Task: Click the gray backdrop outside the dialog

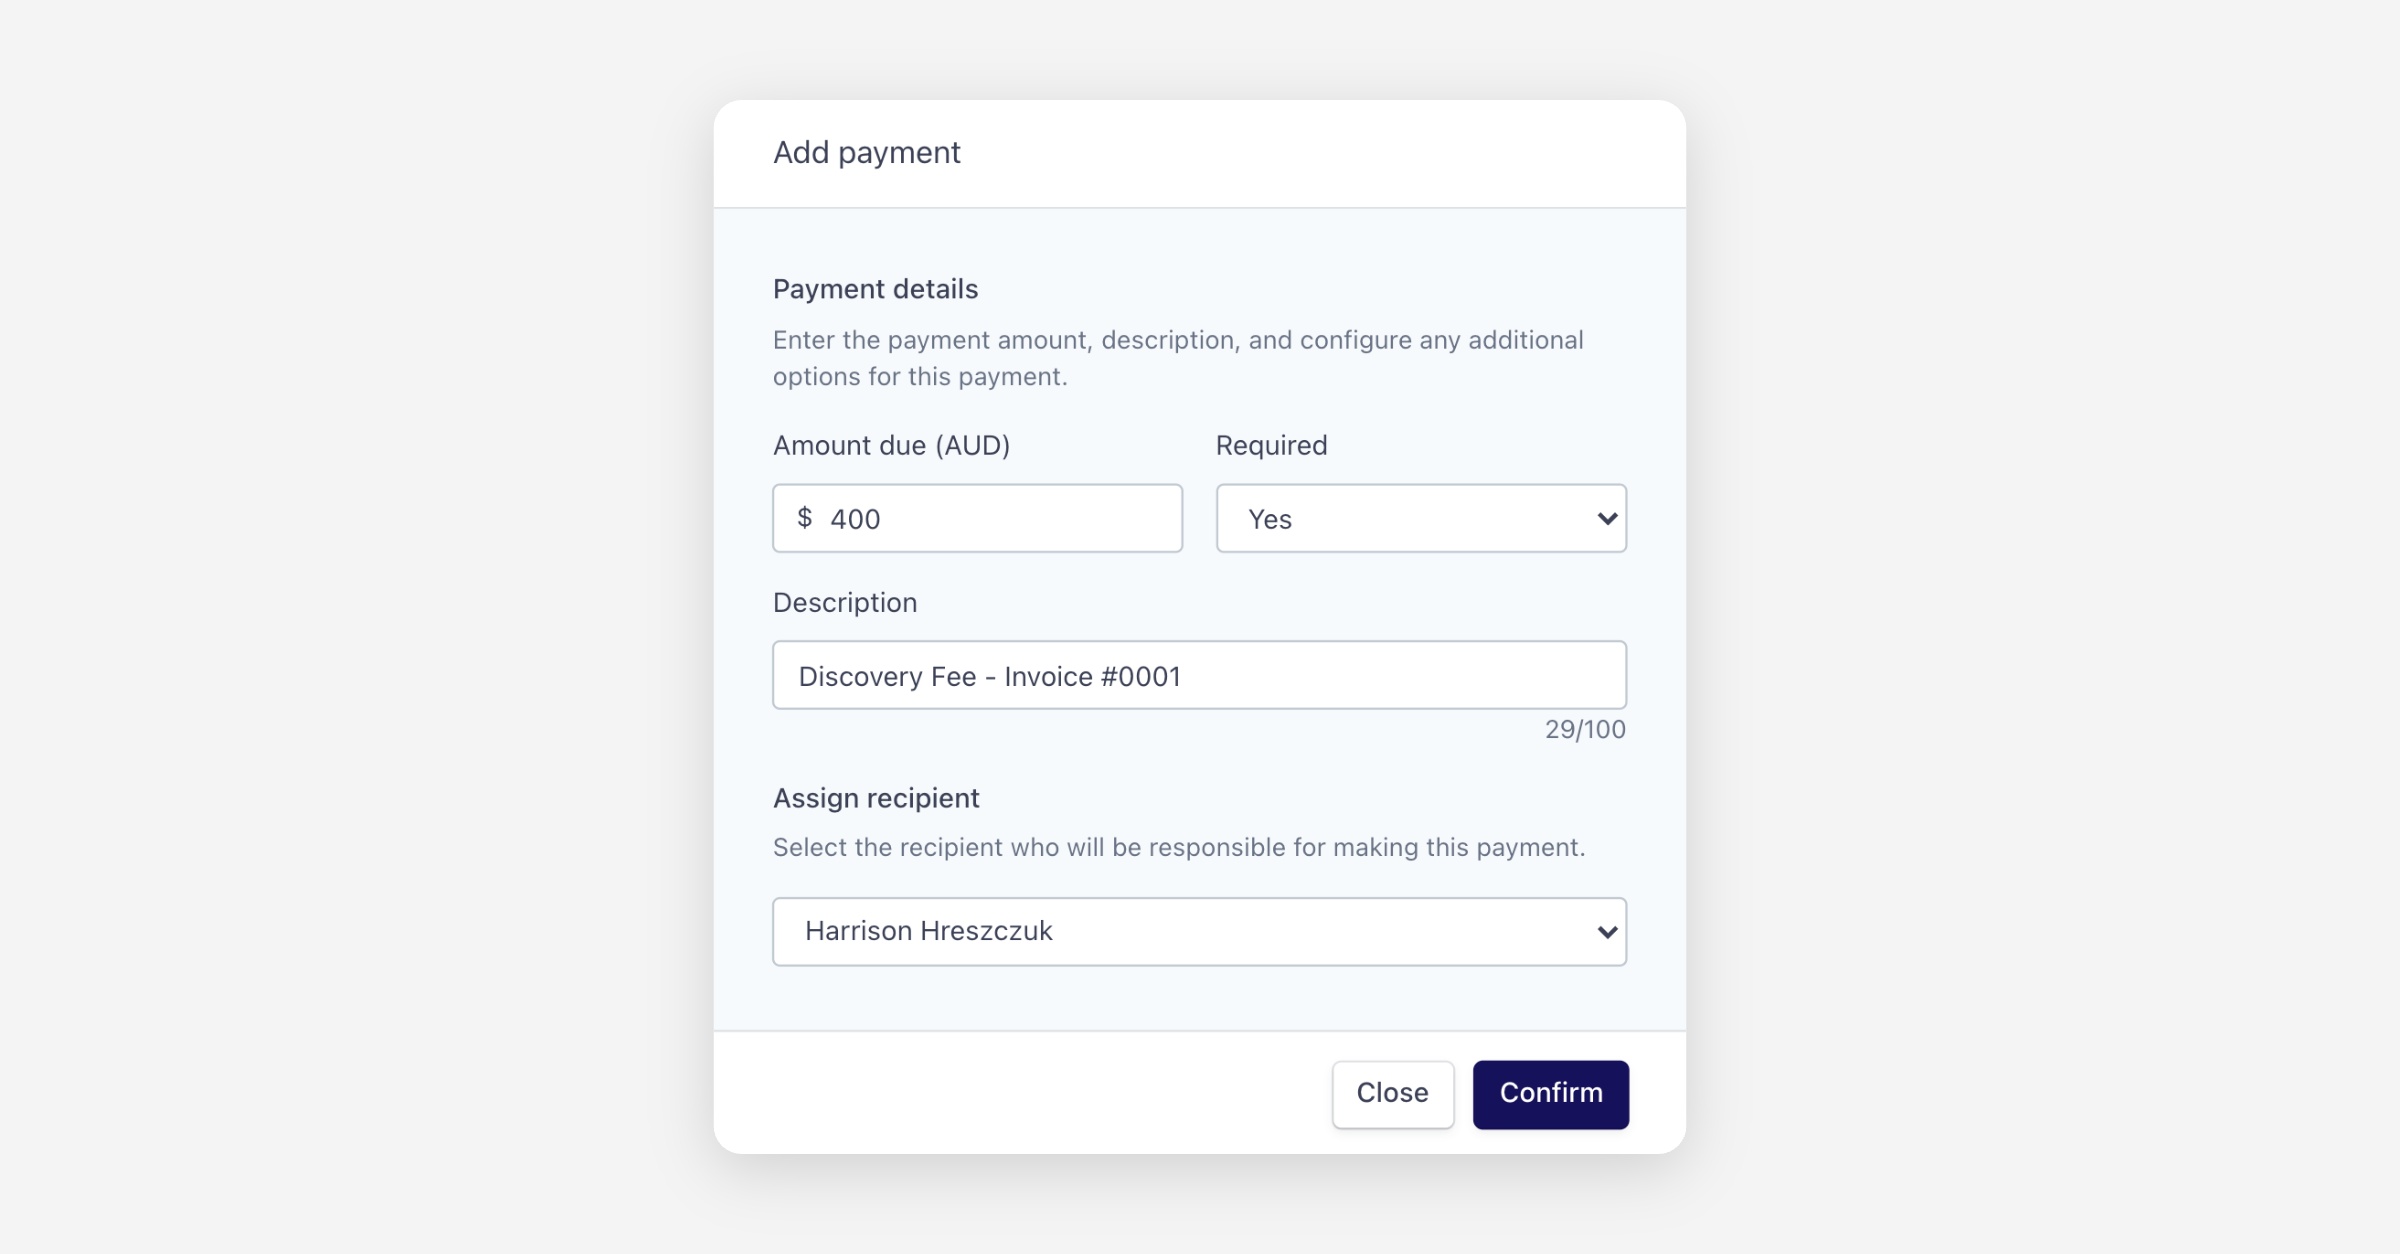Action: (300, 600)
